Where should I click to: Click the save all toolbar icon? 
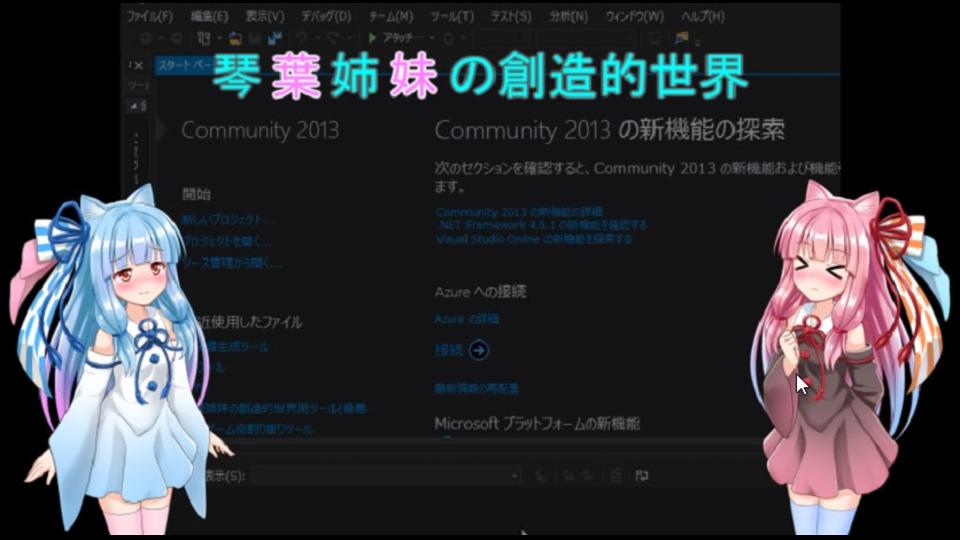pos(274,39)
